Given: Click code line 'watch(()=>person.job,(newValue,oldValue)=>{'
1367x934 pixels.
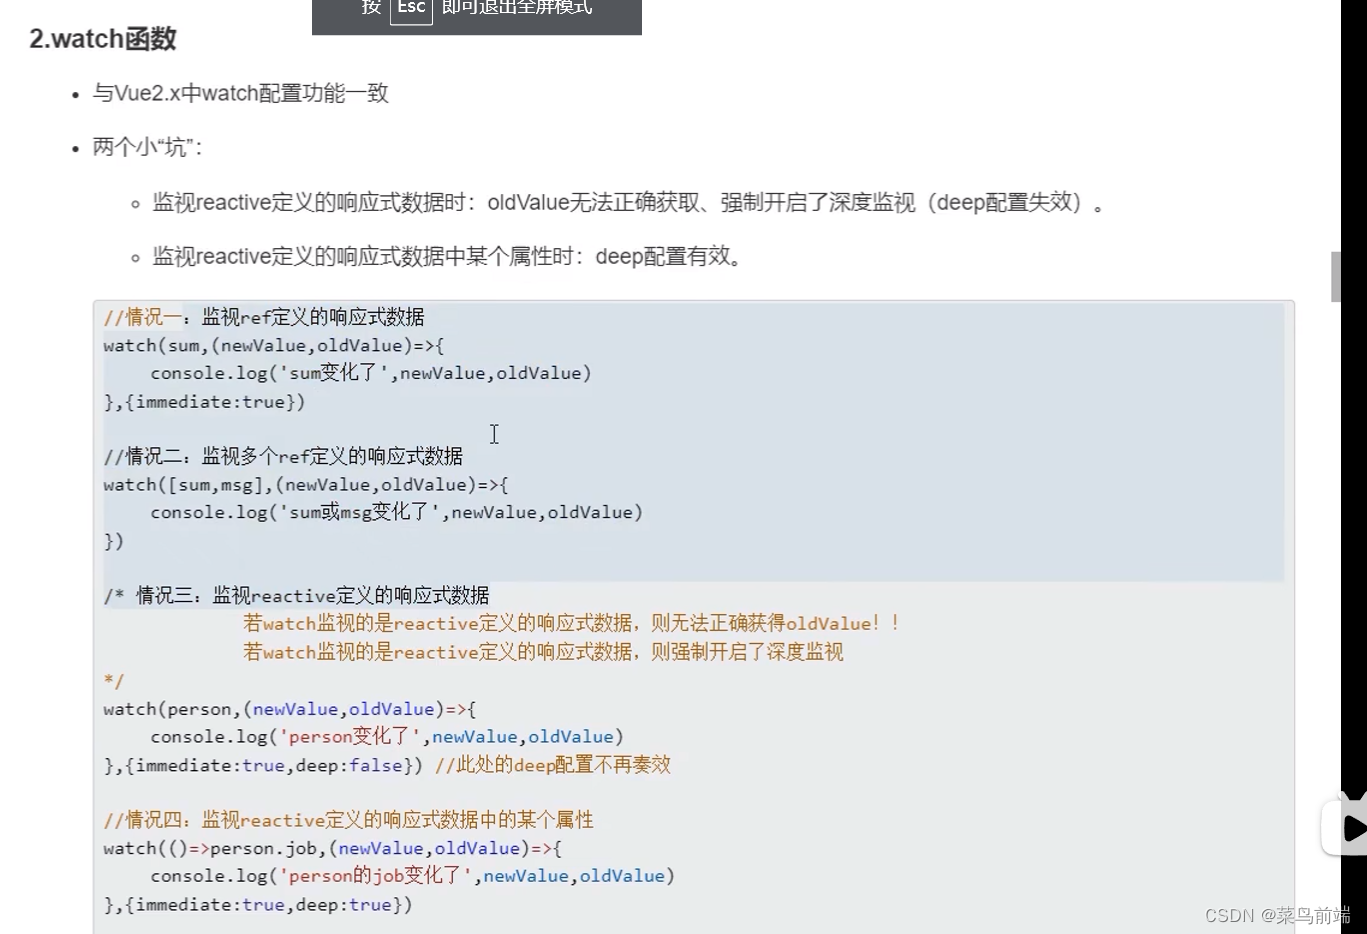Looking at the screenshot, I should tap(332, 849).
